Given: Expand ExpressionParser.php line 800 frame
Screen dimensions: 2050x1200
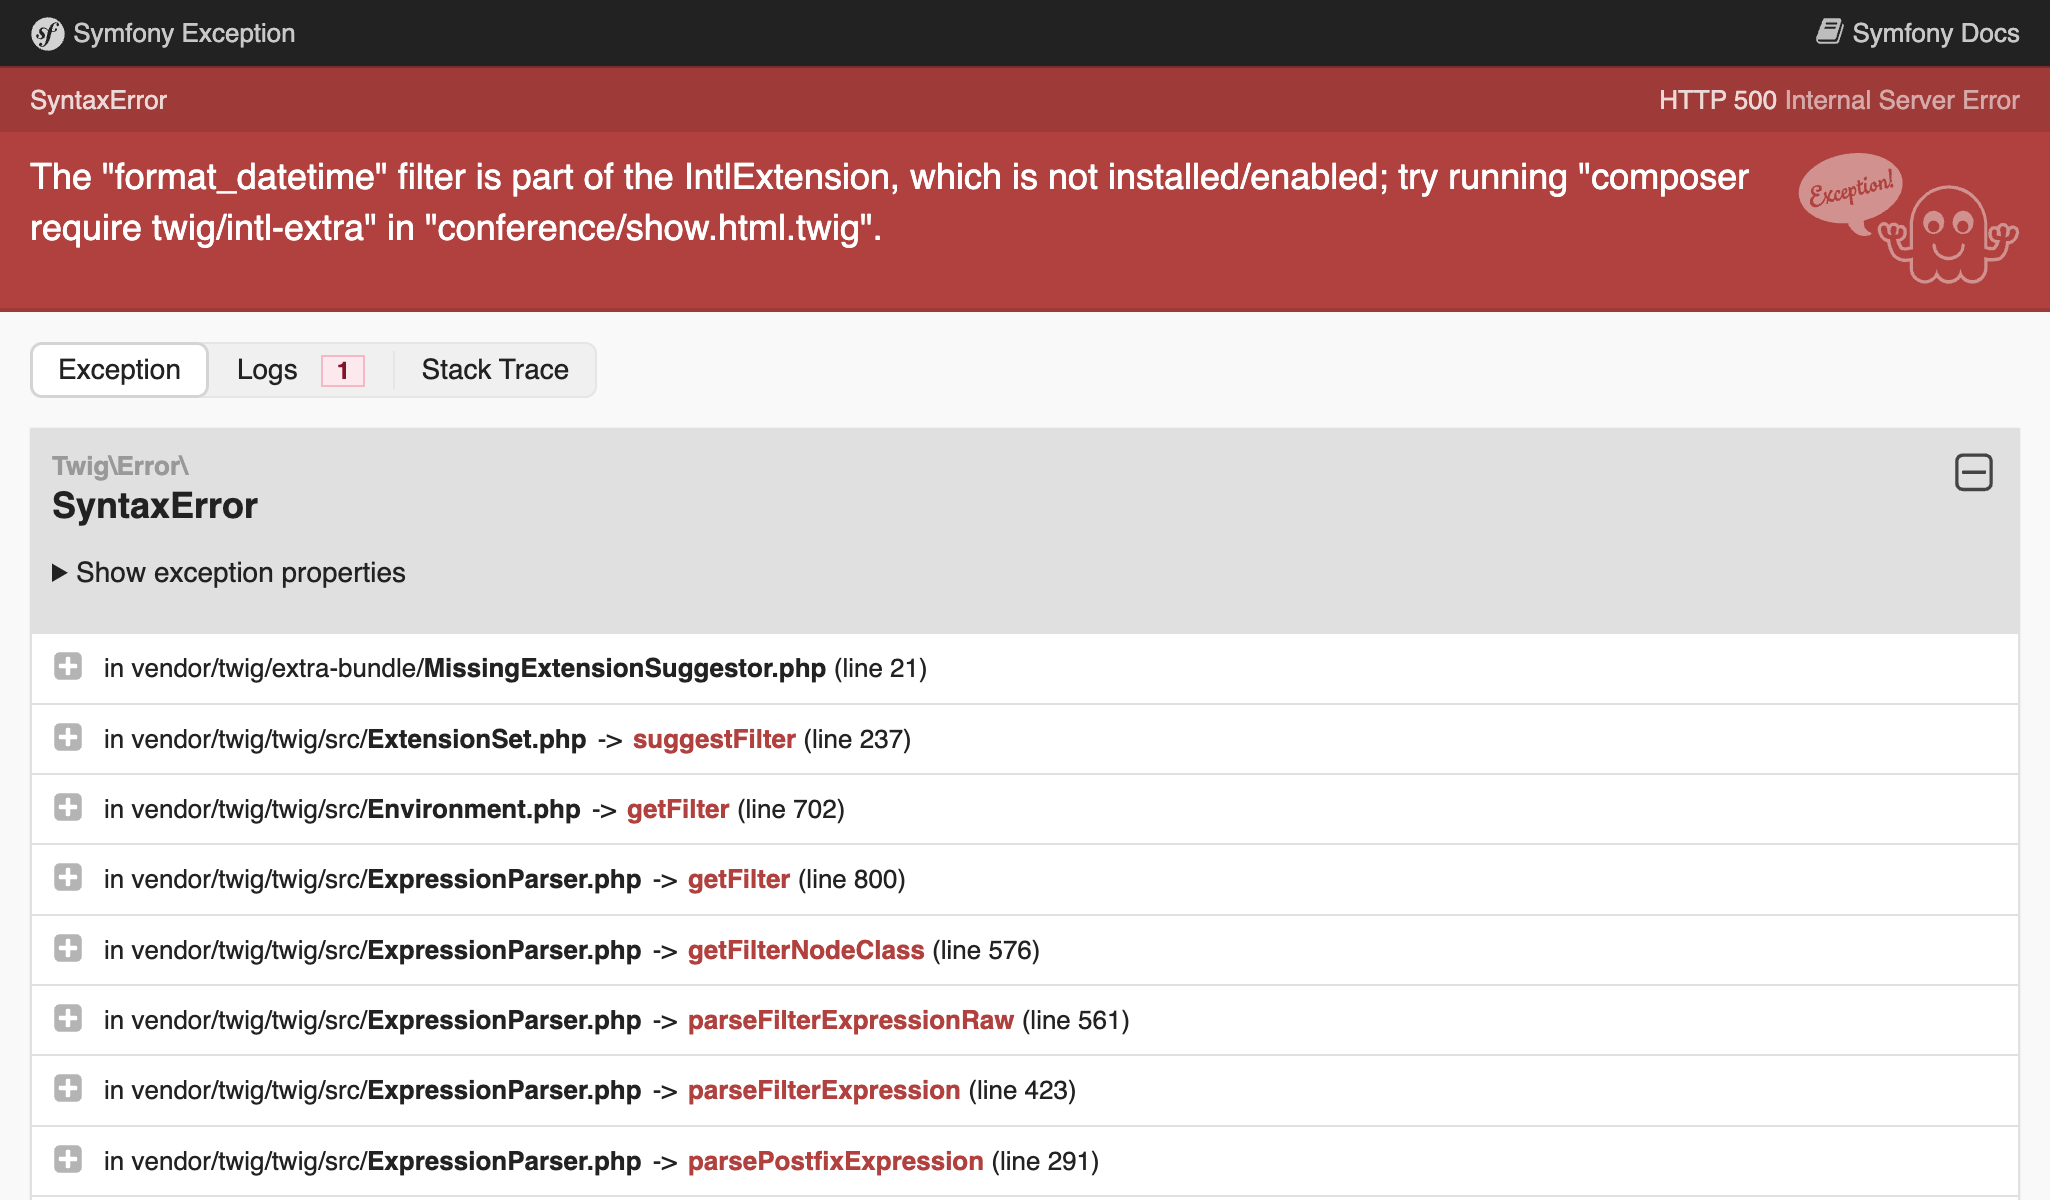Looking at the screenshot, I should click(68, 878).
